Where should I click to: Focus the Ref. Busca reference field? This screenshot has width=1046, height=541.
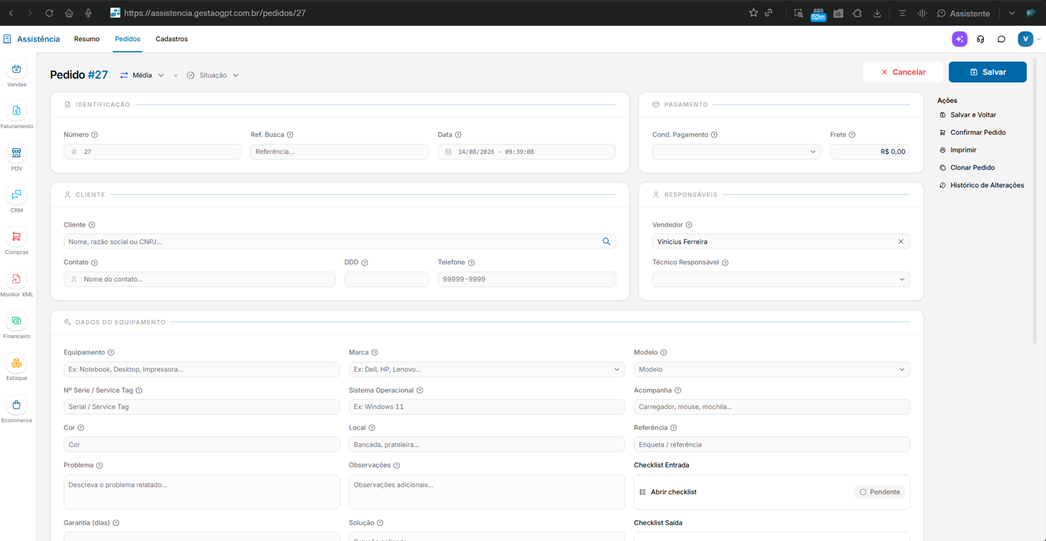point(340,152)
